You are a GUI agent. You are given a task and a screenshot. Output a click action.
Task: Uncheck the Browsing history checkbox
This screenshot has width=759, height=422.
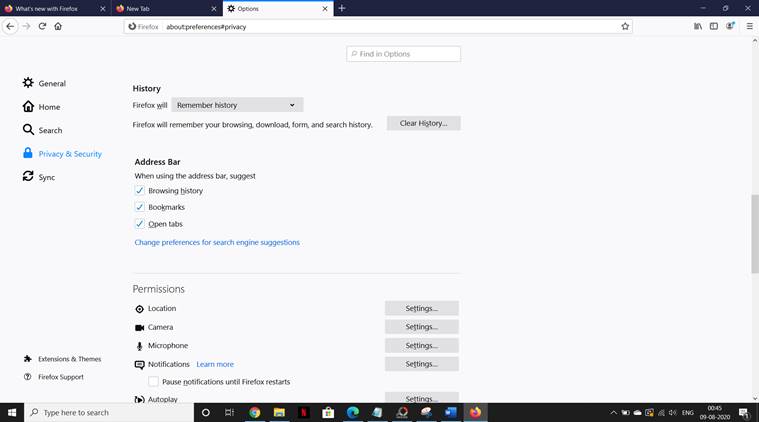(x=140, y=191)
